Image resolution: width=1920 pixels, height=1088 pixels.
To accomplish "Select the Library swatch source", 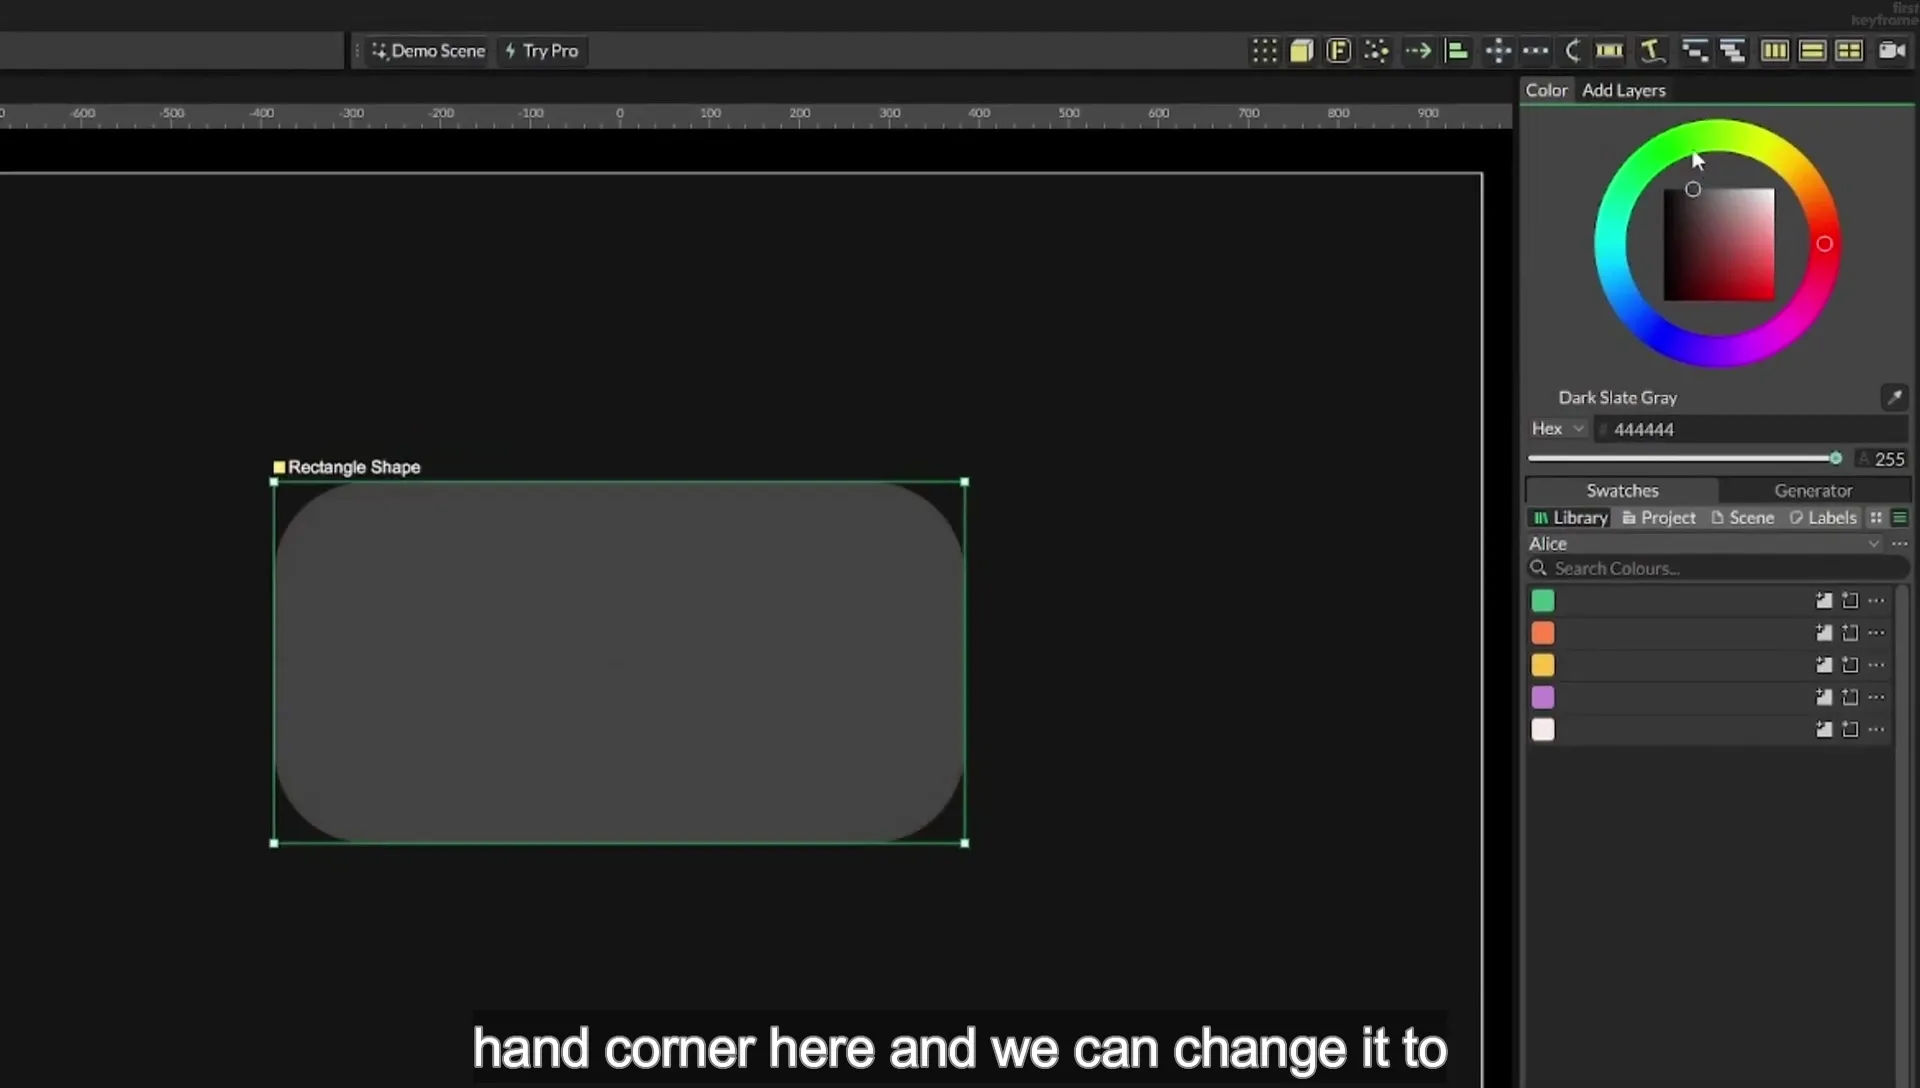I will pos(1570,517).
